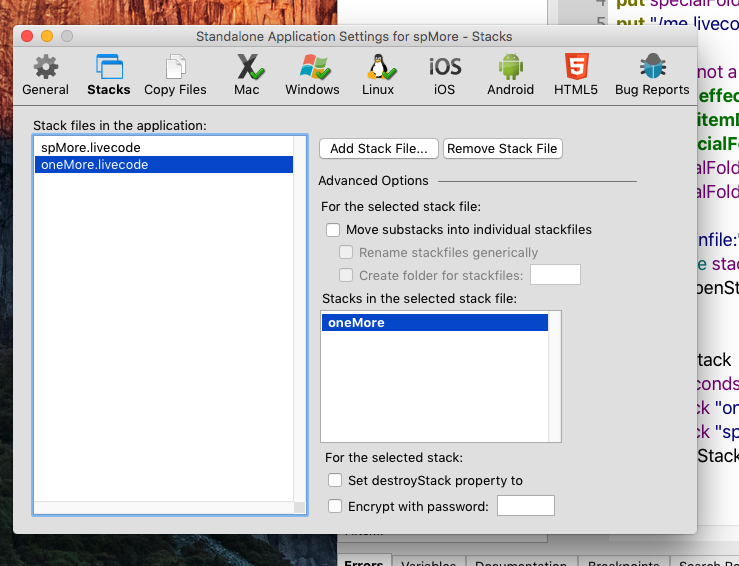Click the stack files list horizontal scrollbar
This screenshot has height=566, width=739.
click(x=164, y=508)
